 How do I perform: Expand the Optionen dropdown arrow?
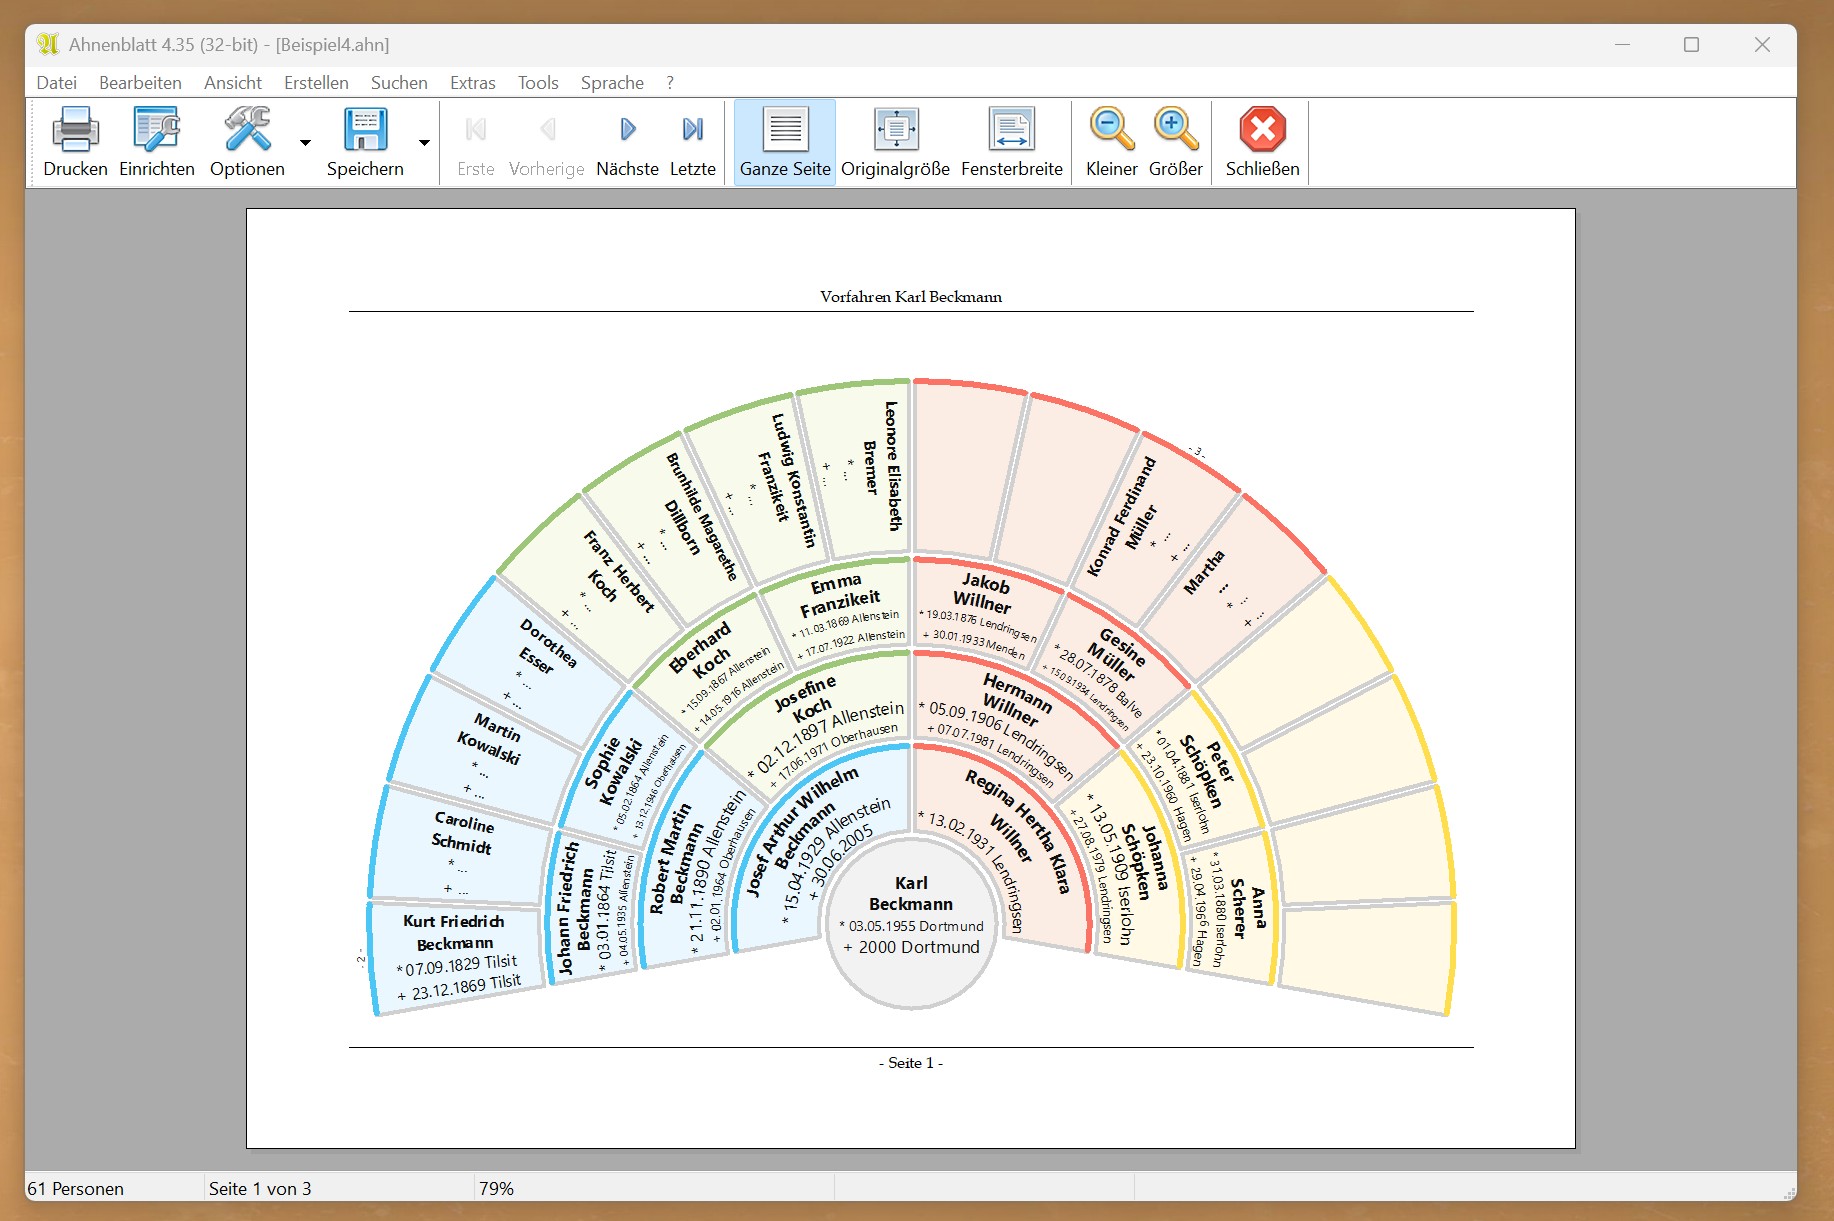[x=305, y=143]
